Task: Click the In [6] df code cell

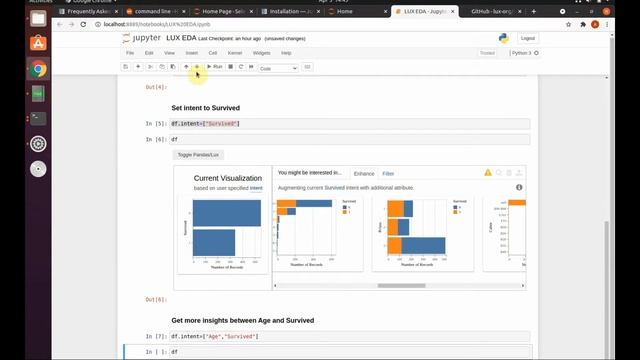Action: click(350, 140)
